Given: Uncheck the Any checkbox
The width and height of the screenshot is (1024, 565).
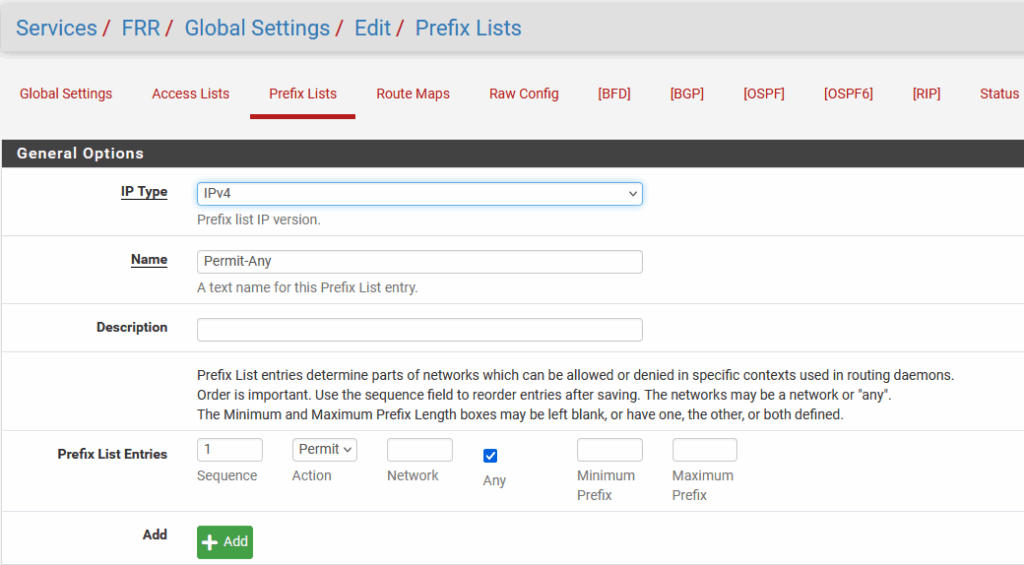Looking at the screenshot, I should (x=490, y=456).
